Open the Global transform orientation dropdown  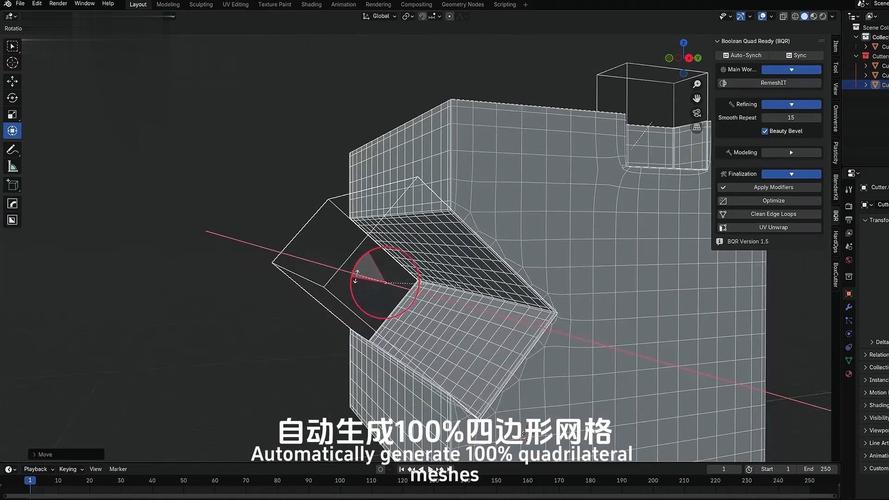click(380, 16)
